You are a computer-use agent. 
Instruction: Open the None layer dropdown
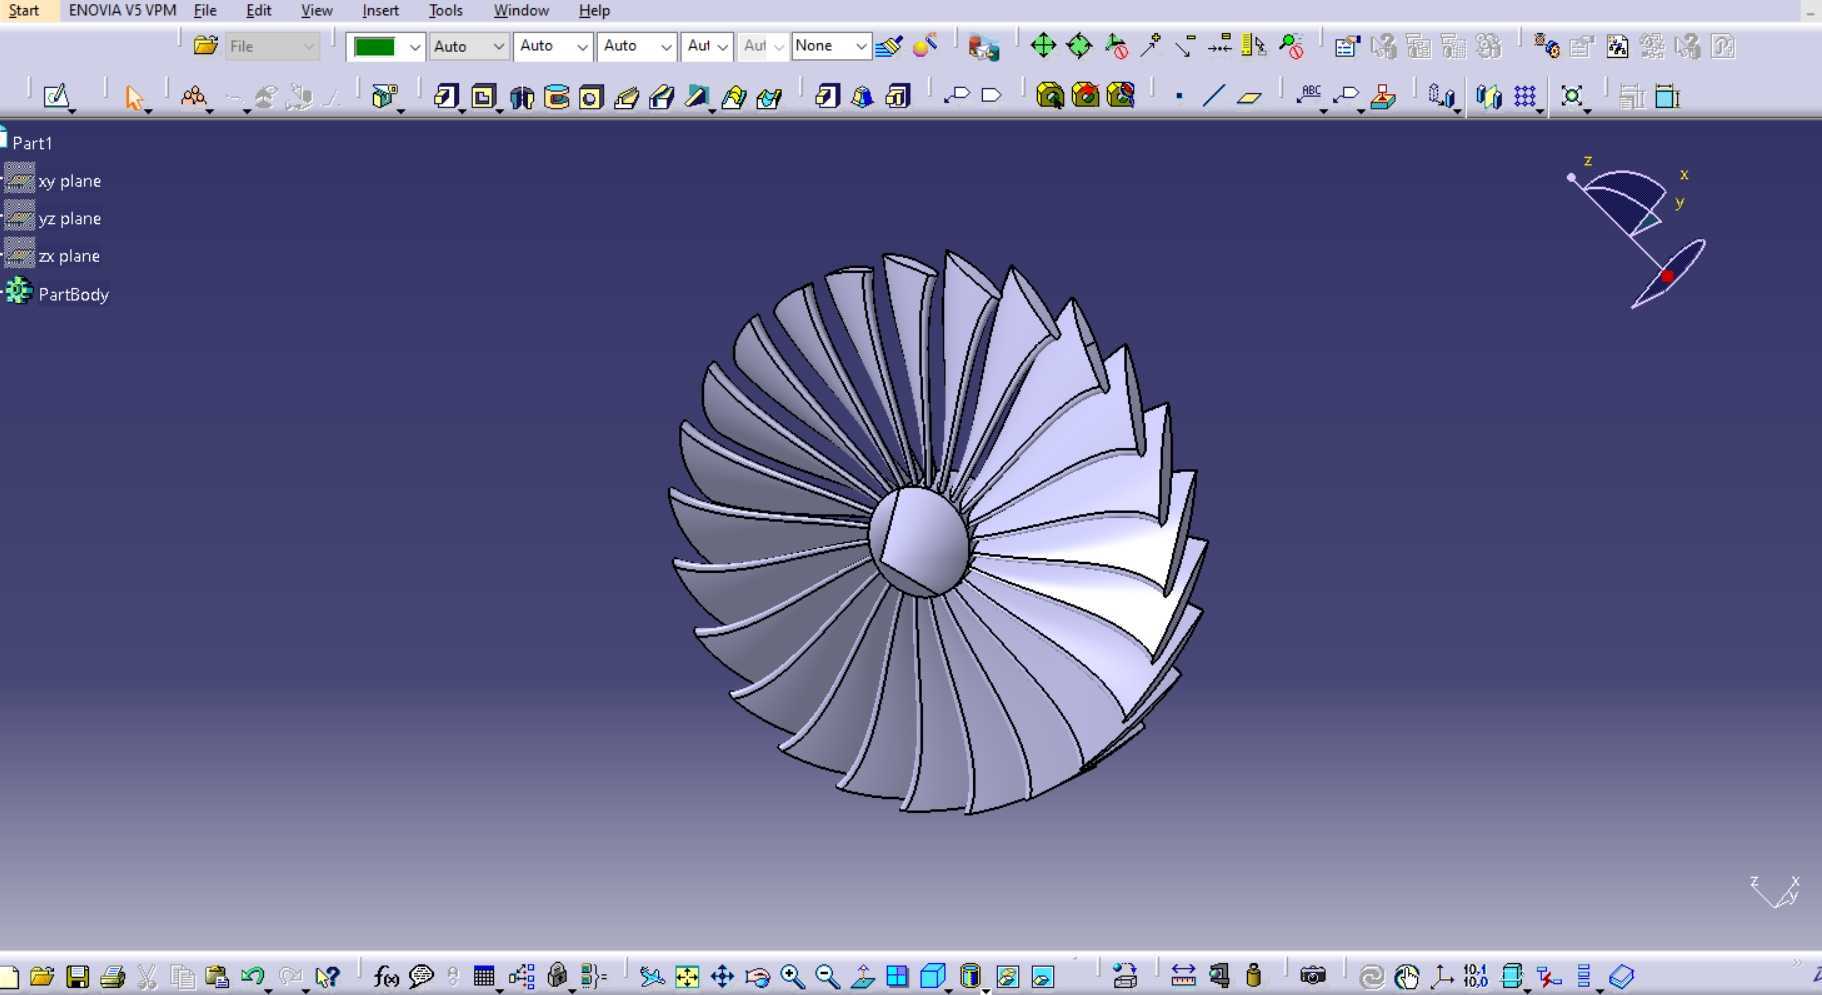pyautogui.click(x=831, y=46)
